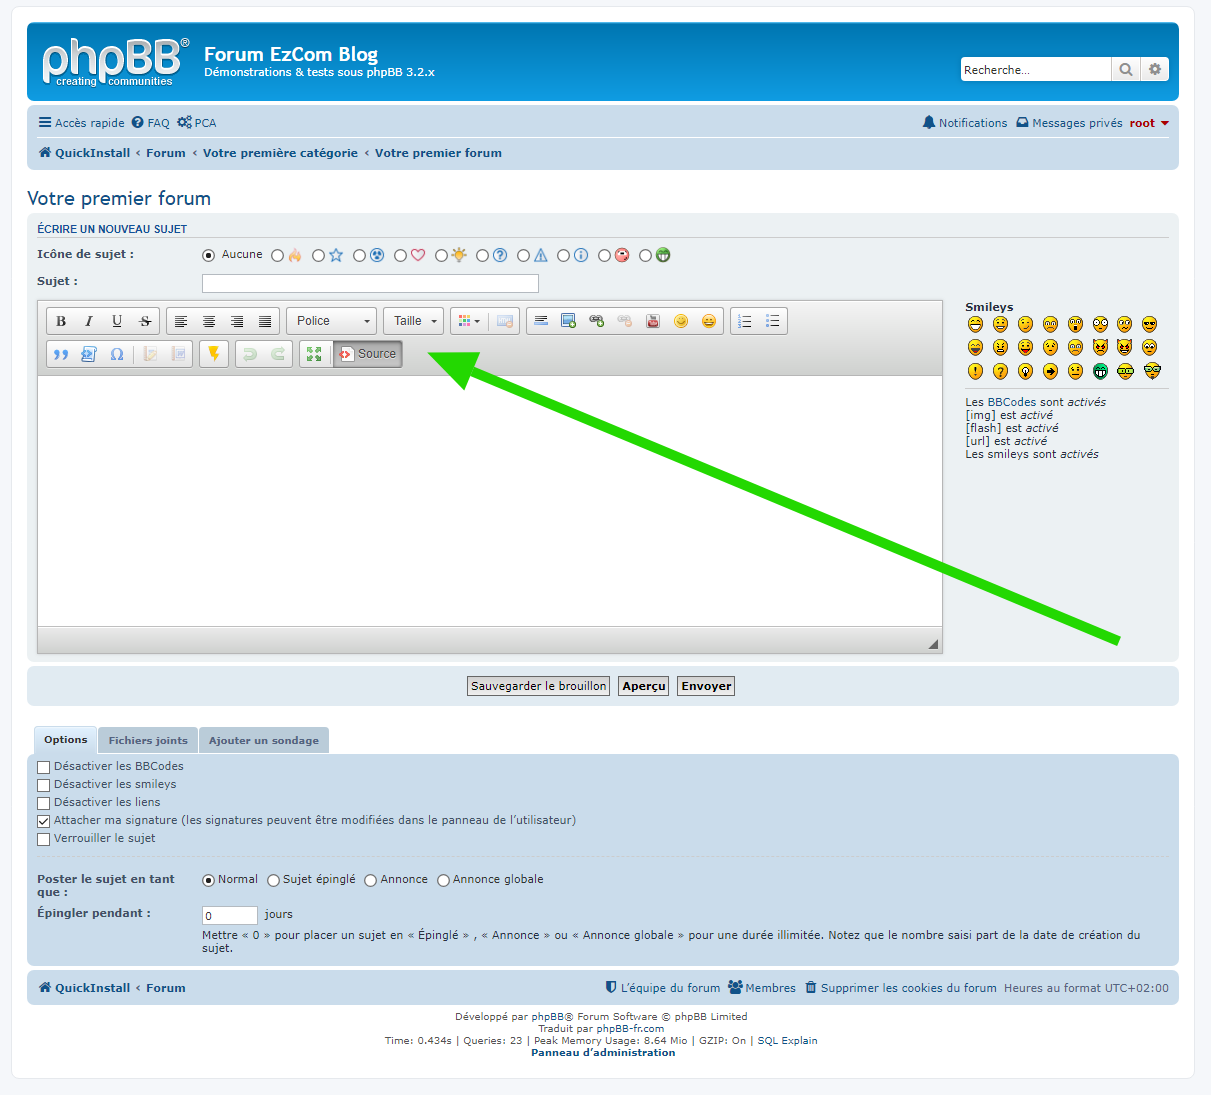This screenshot has height=1095, width=1211.
Task: Insert special character (Omega)
Action: click(x=117, y=354)
